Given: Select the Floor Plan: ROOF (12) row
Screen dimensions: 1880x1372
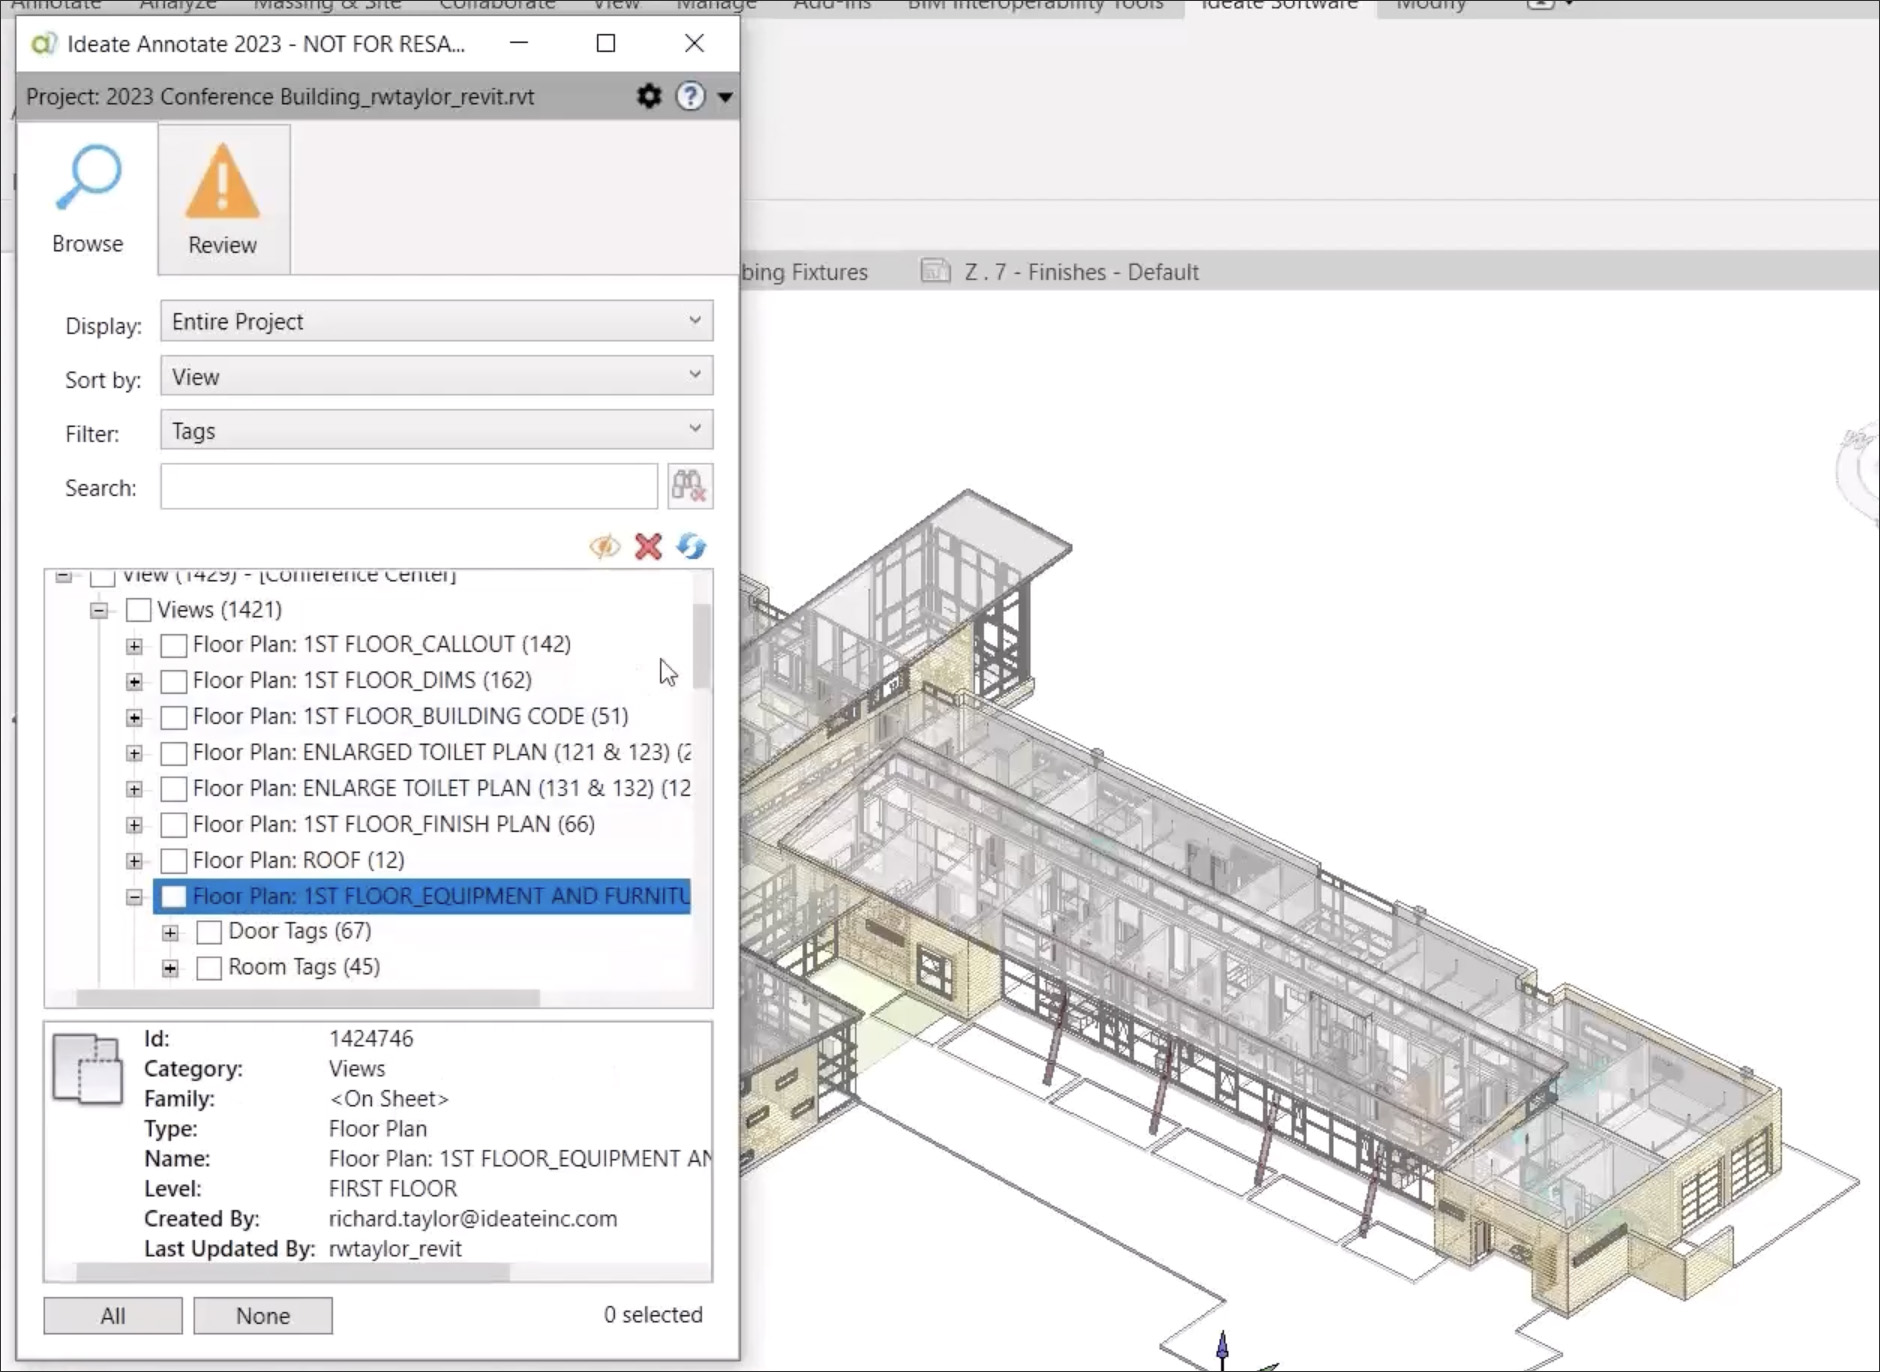Looking at the screenshot, I should tap(298, 860).
